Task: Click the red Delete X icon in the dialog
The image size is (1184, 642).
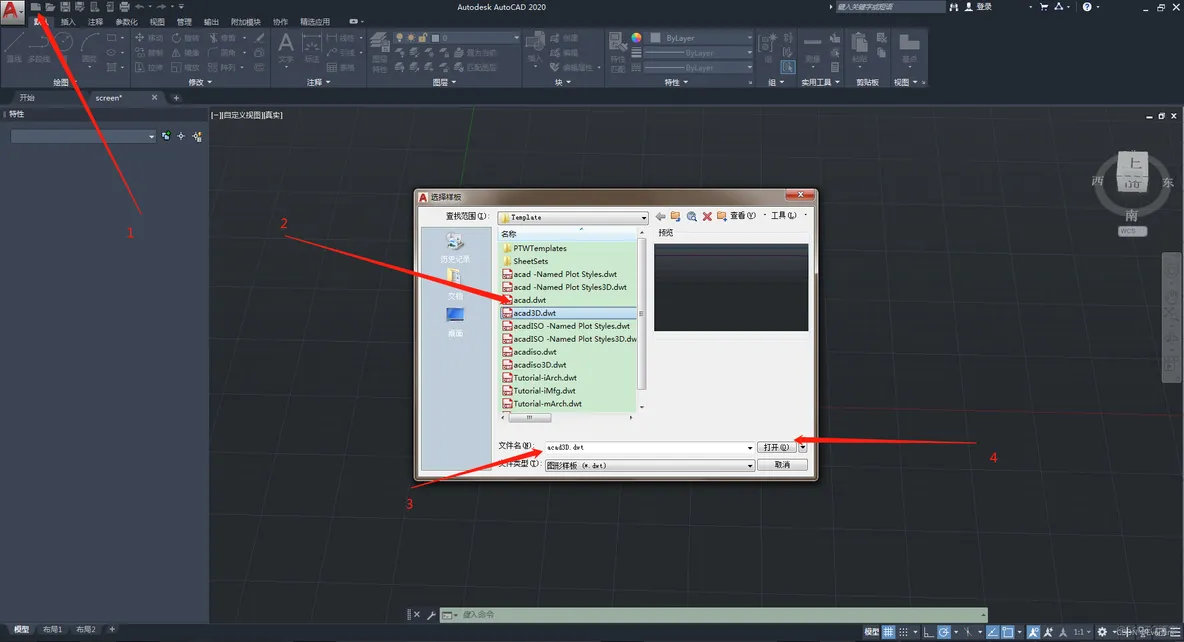Action: tap(707, 217)
